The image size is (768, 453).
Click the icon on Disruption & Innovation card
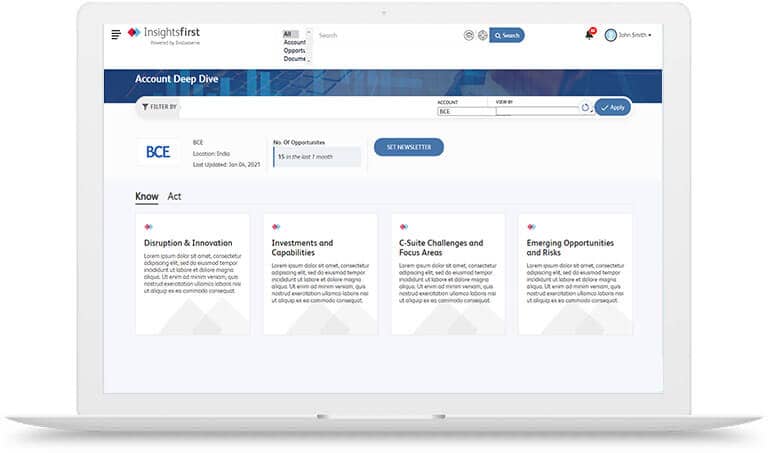[148, 227]
